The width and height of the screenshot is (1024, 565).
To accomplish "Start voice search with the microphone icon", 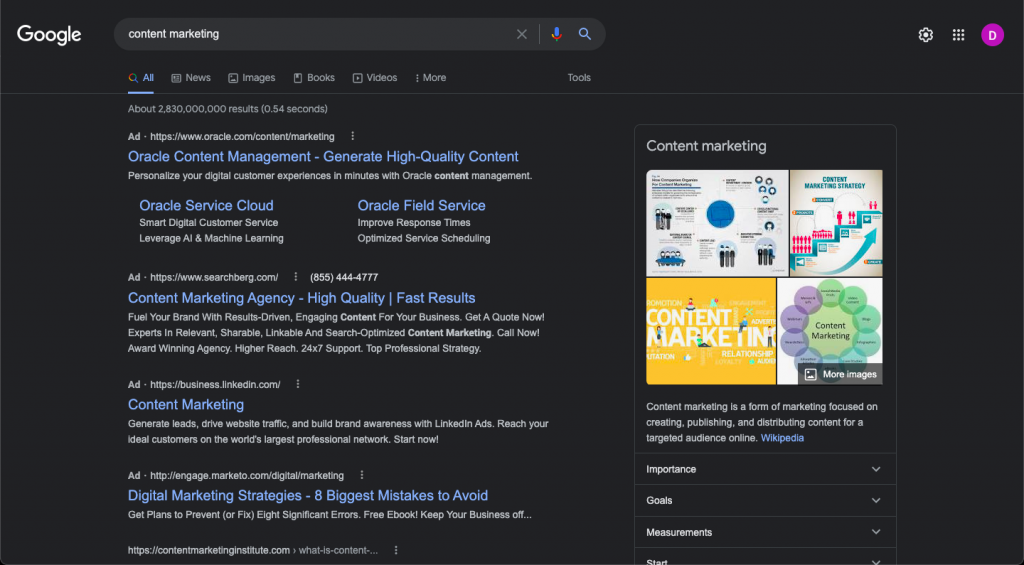I will pos(556,34).
